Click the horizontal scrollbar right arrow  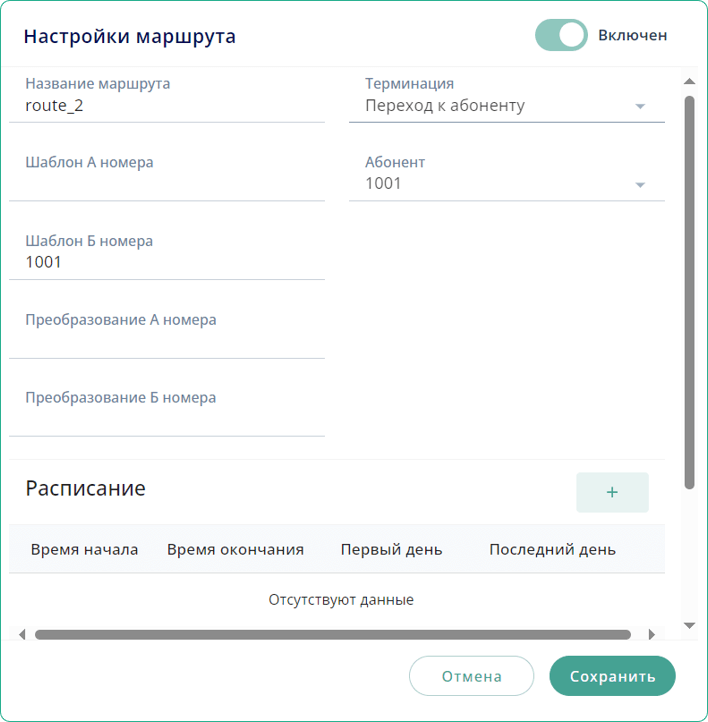tap(652, 634)
